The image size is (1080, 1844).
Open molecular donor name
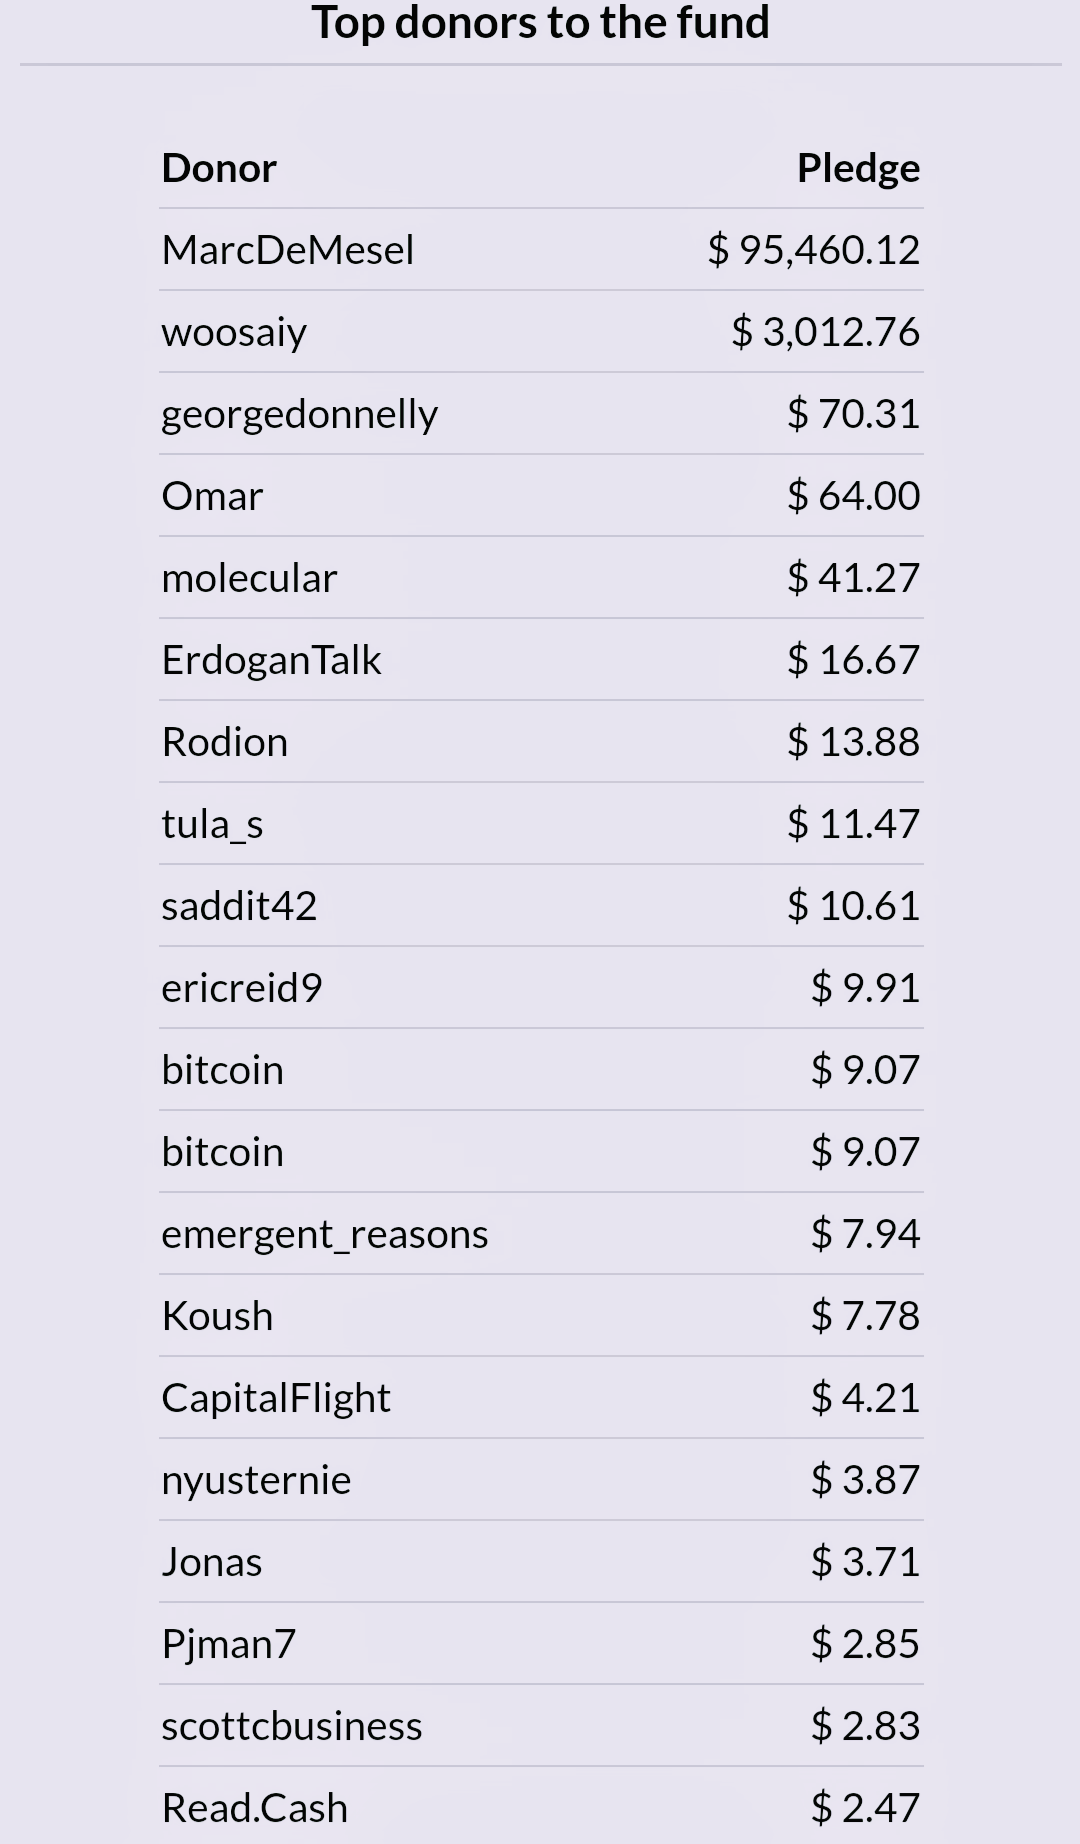click(x=249, y=578)
